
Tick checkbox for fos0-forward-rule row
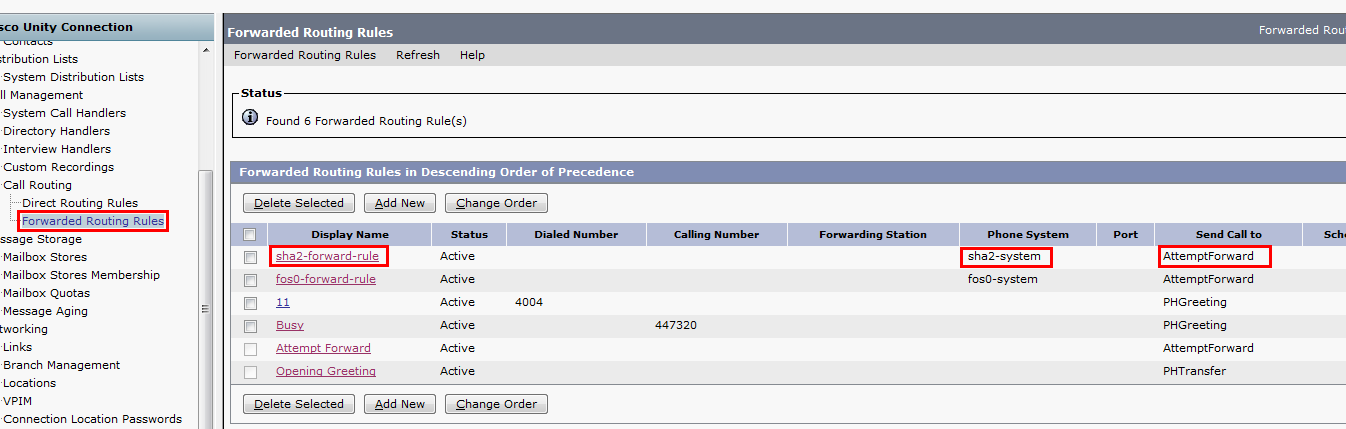click(x=250, y=280)
